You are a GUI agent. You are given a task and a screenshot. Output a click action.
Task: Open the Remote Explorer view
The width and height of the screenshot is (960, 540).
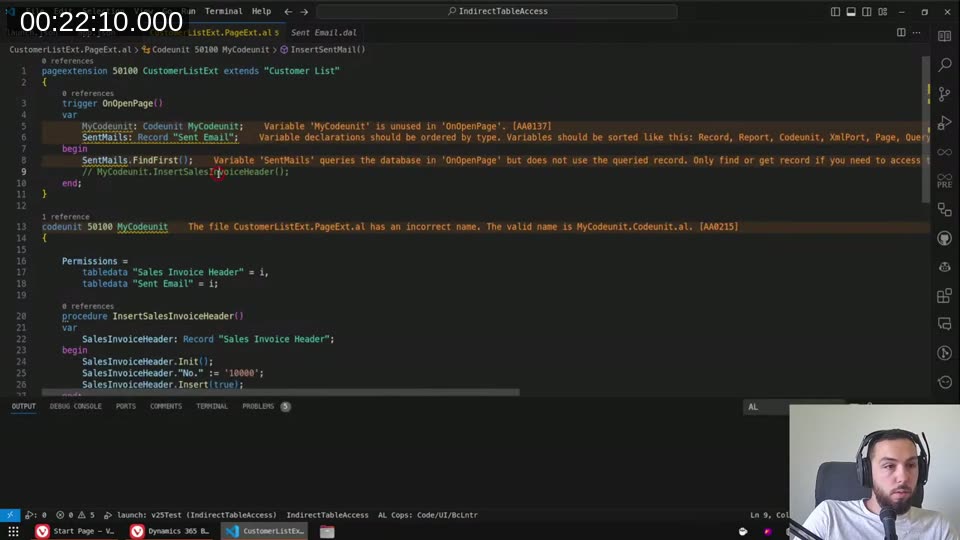(945, 209)
